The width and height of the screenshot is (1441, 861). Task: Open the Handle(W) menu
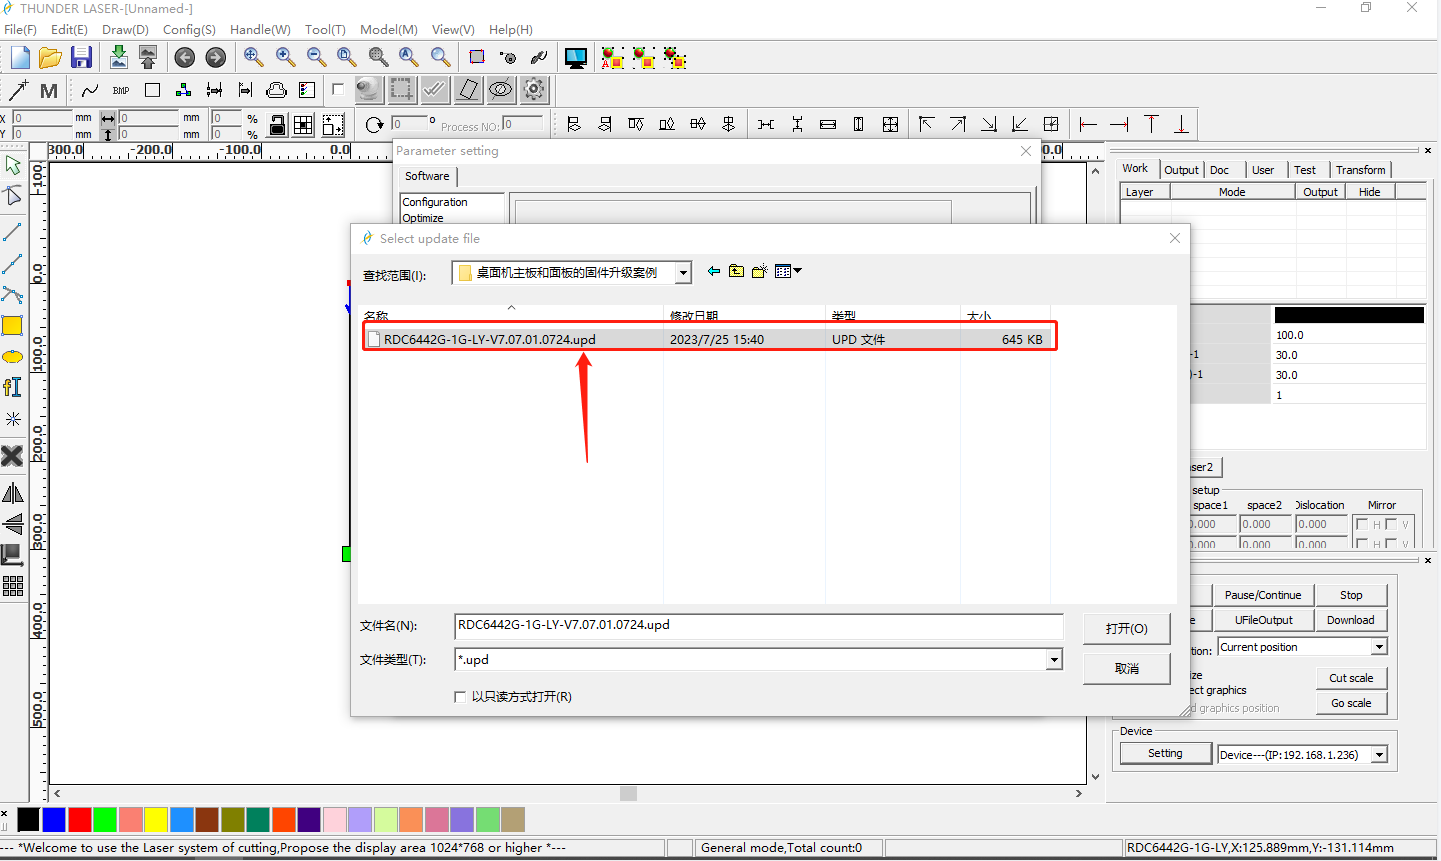[260, 30]
